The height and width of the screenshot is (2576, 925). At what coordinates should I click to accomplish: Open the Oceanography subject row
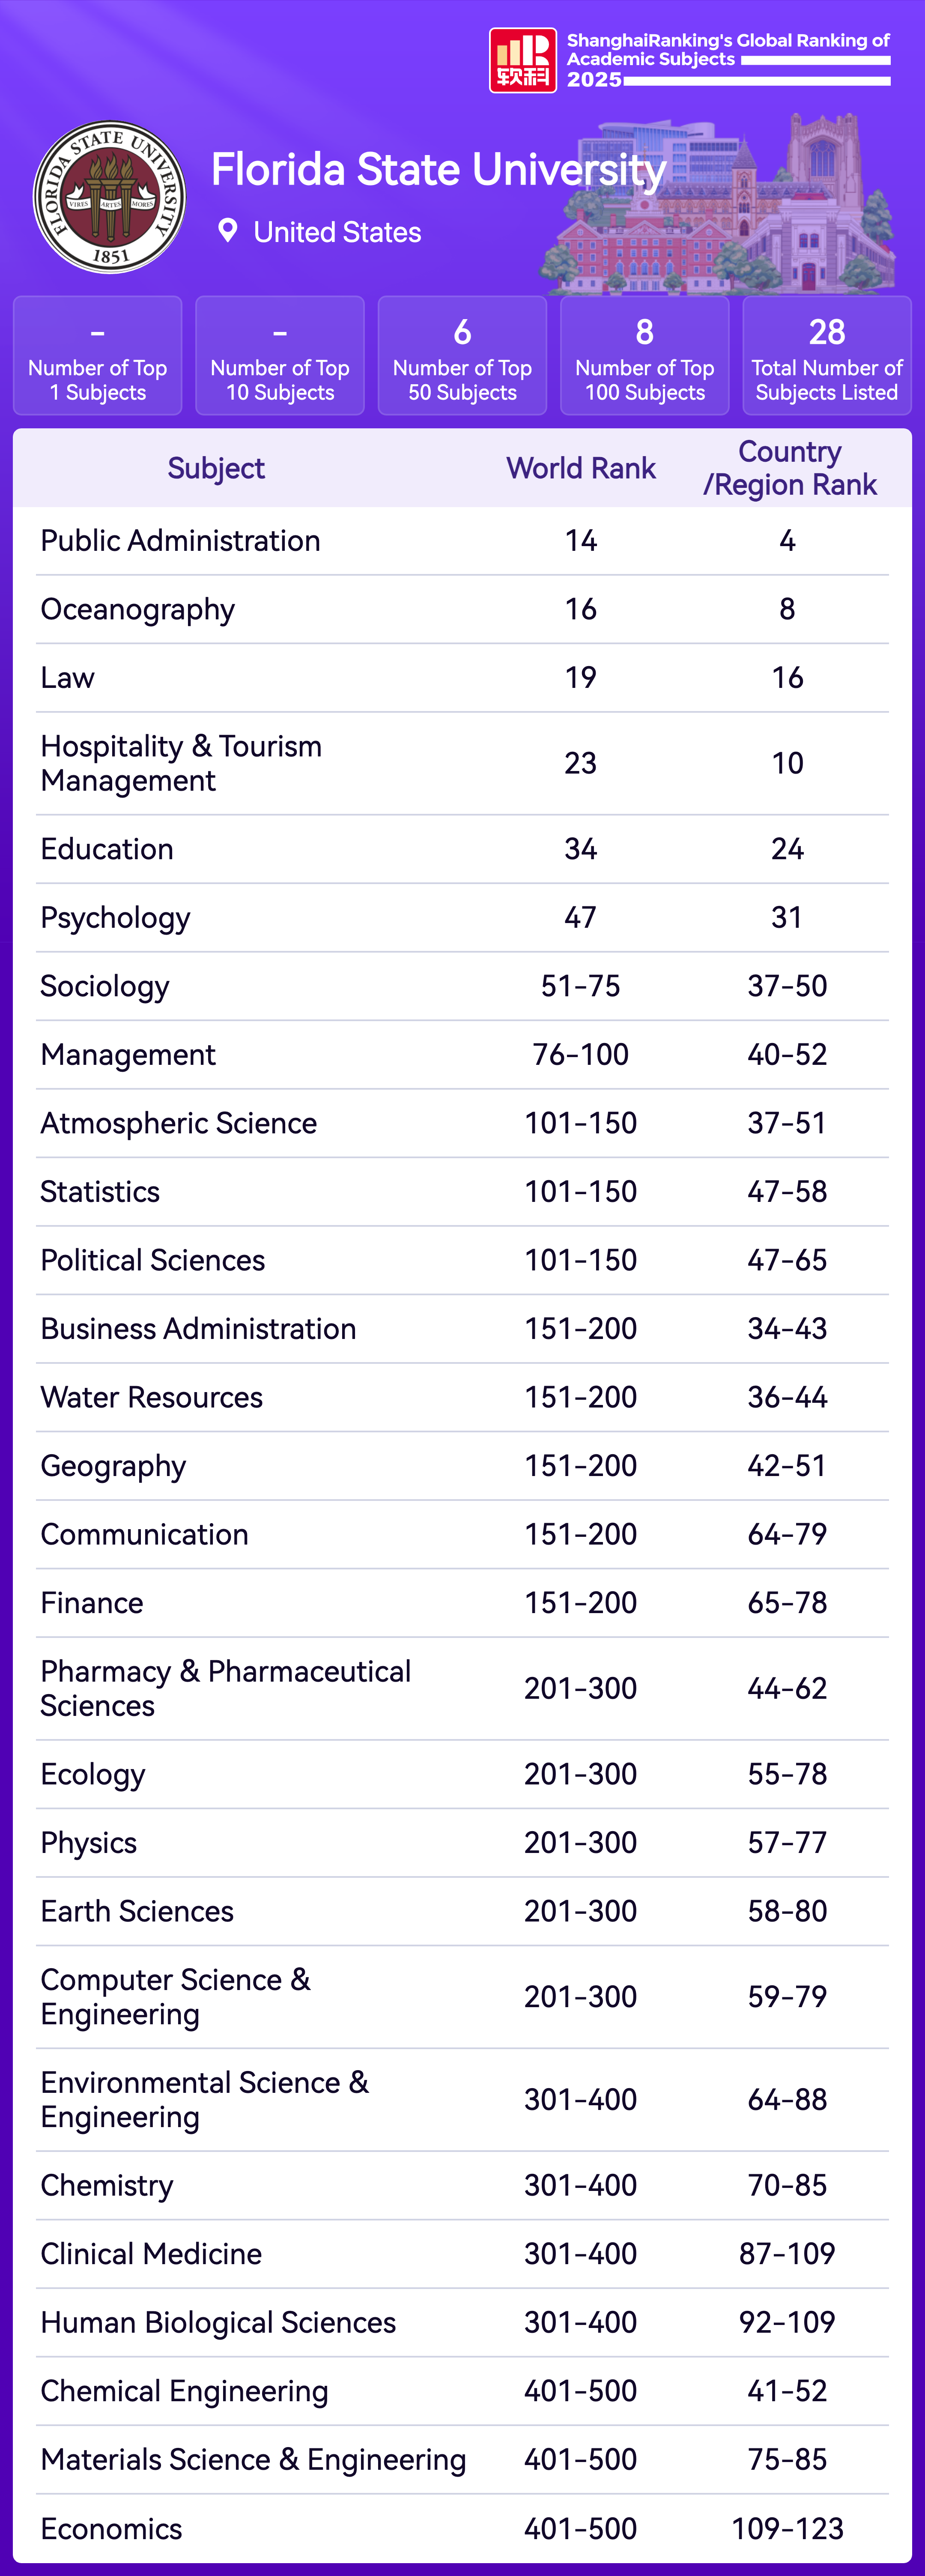(x=138, y=610)
